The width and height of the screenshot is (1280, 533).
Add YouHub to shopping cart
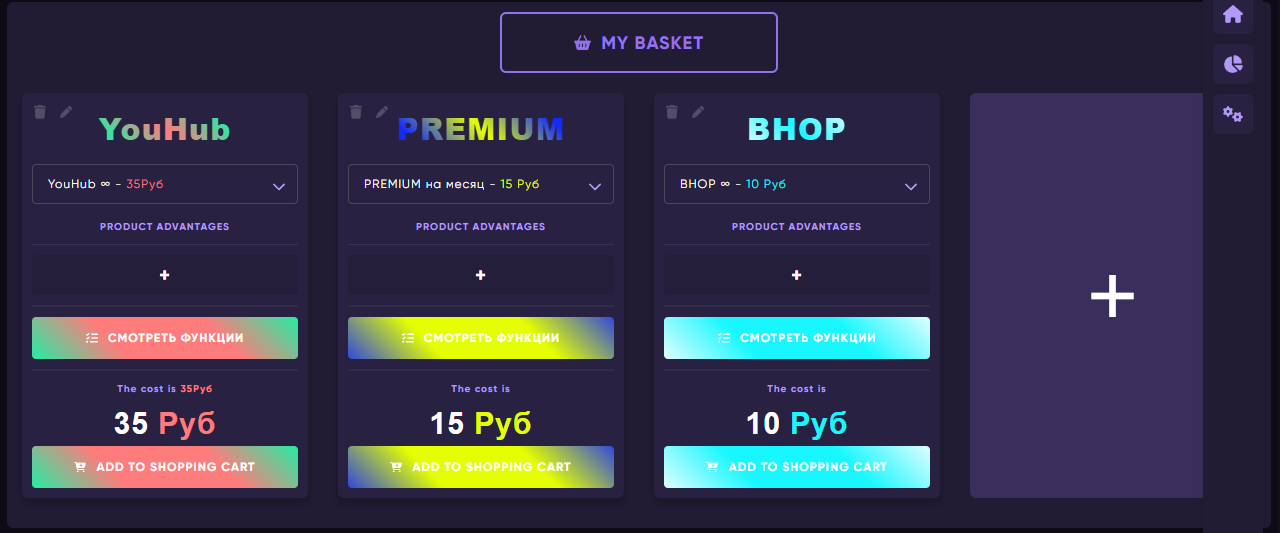[165, 467]
